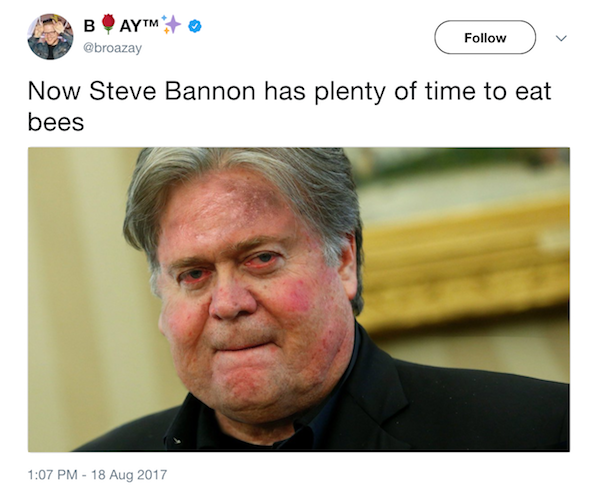Click the red rose emoji in the display name
600x491 pixels.
(x=106, y=25)
